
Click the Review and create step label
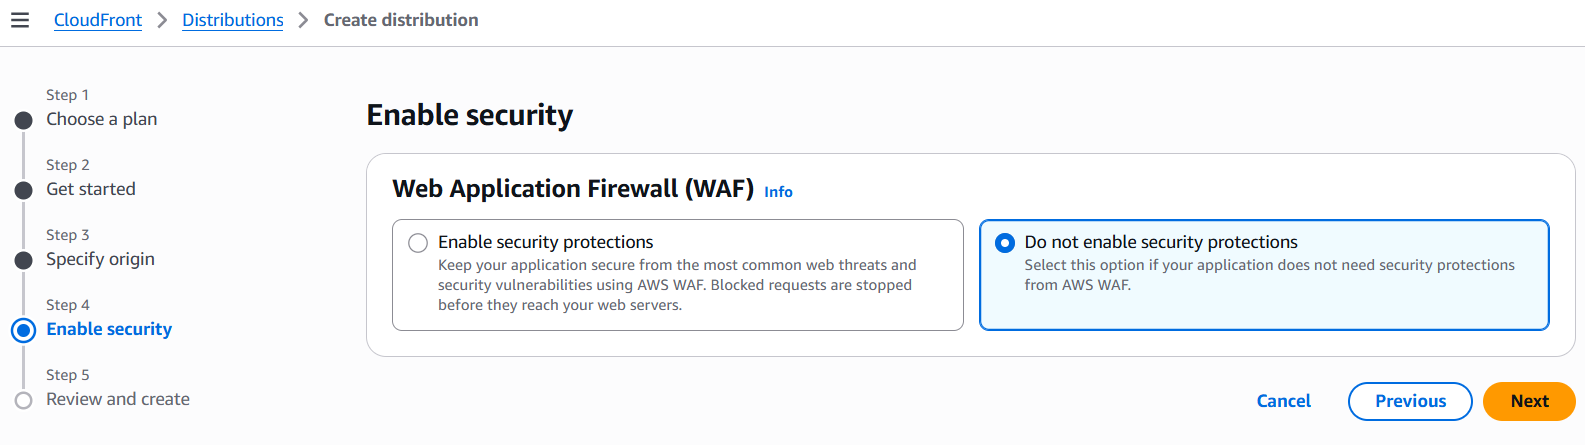tap(118, 399)
